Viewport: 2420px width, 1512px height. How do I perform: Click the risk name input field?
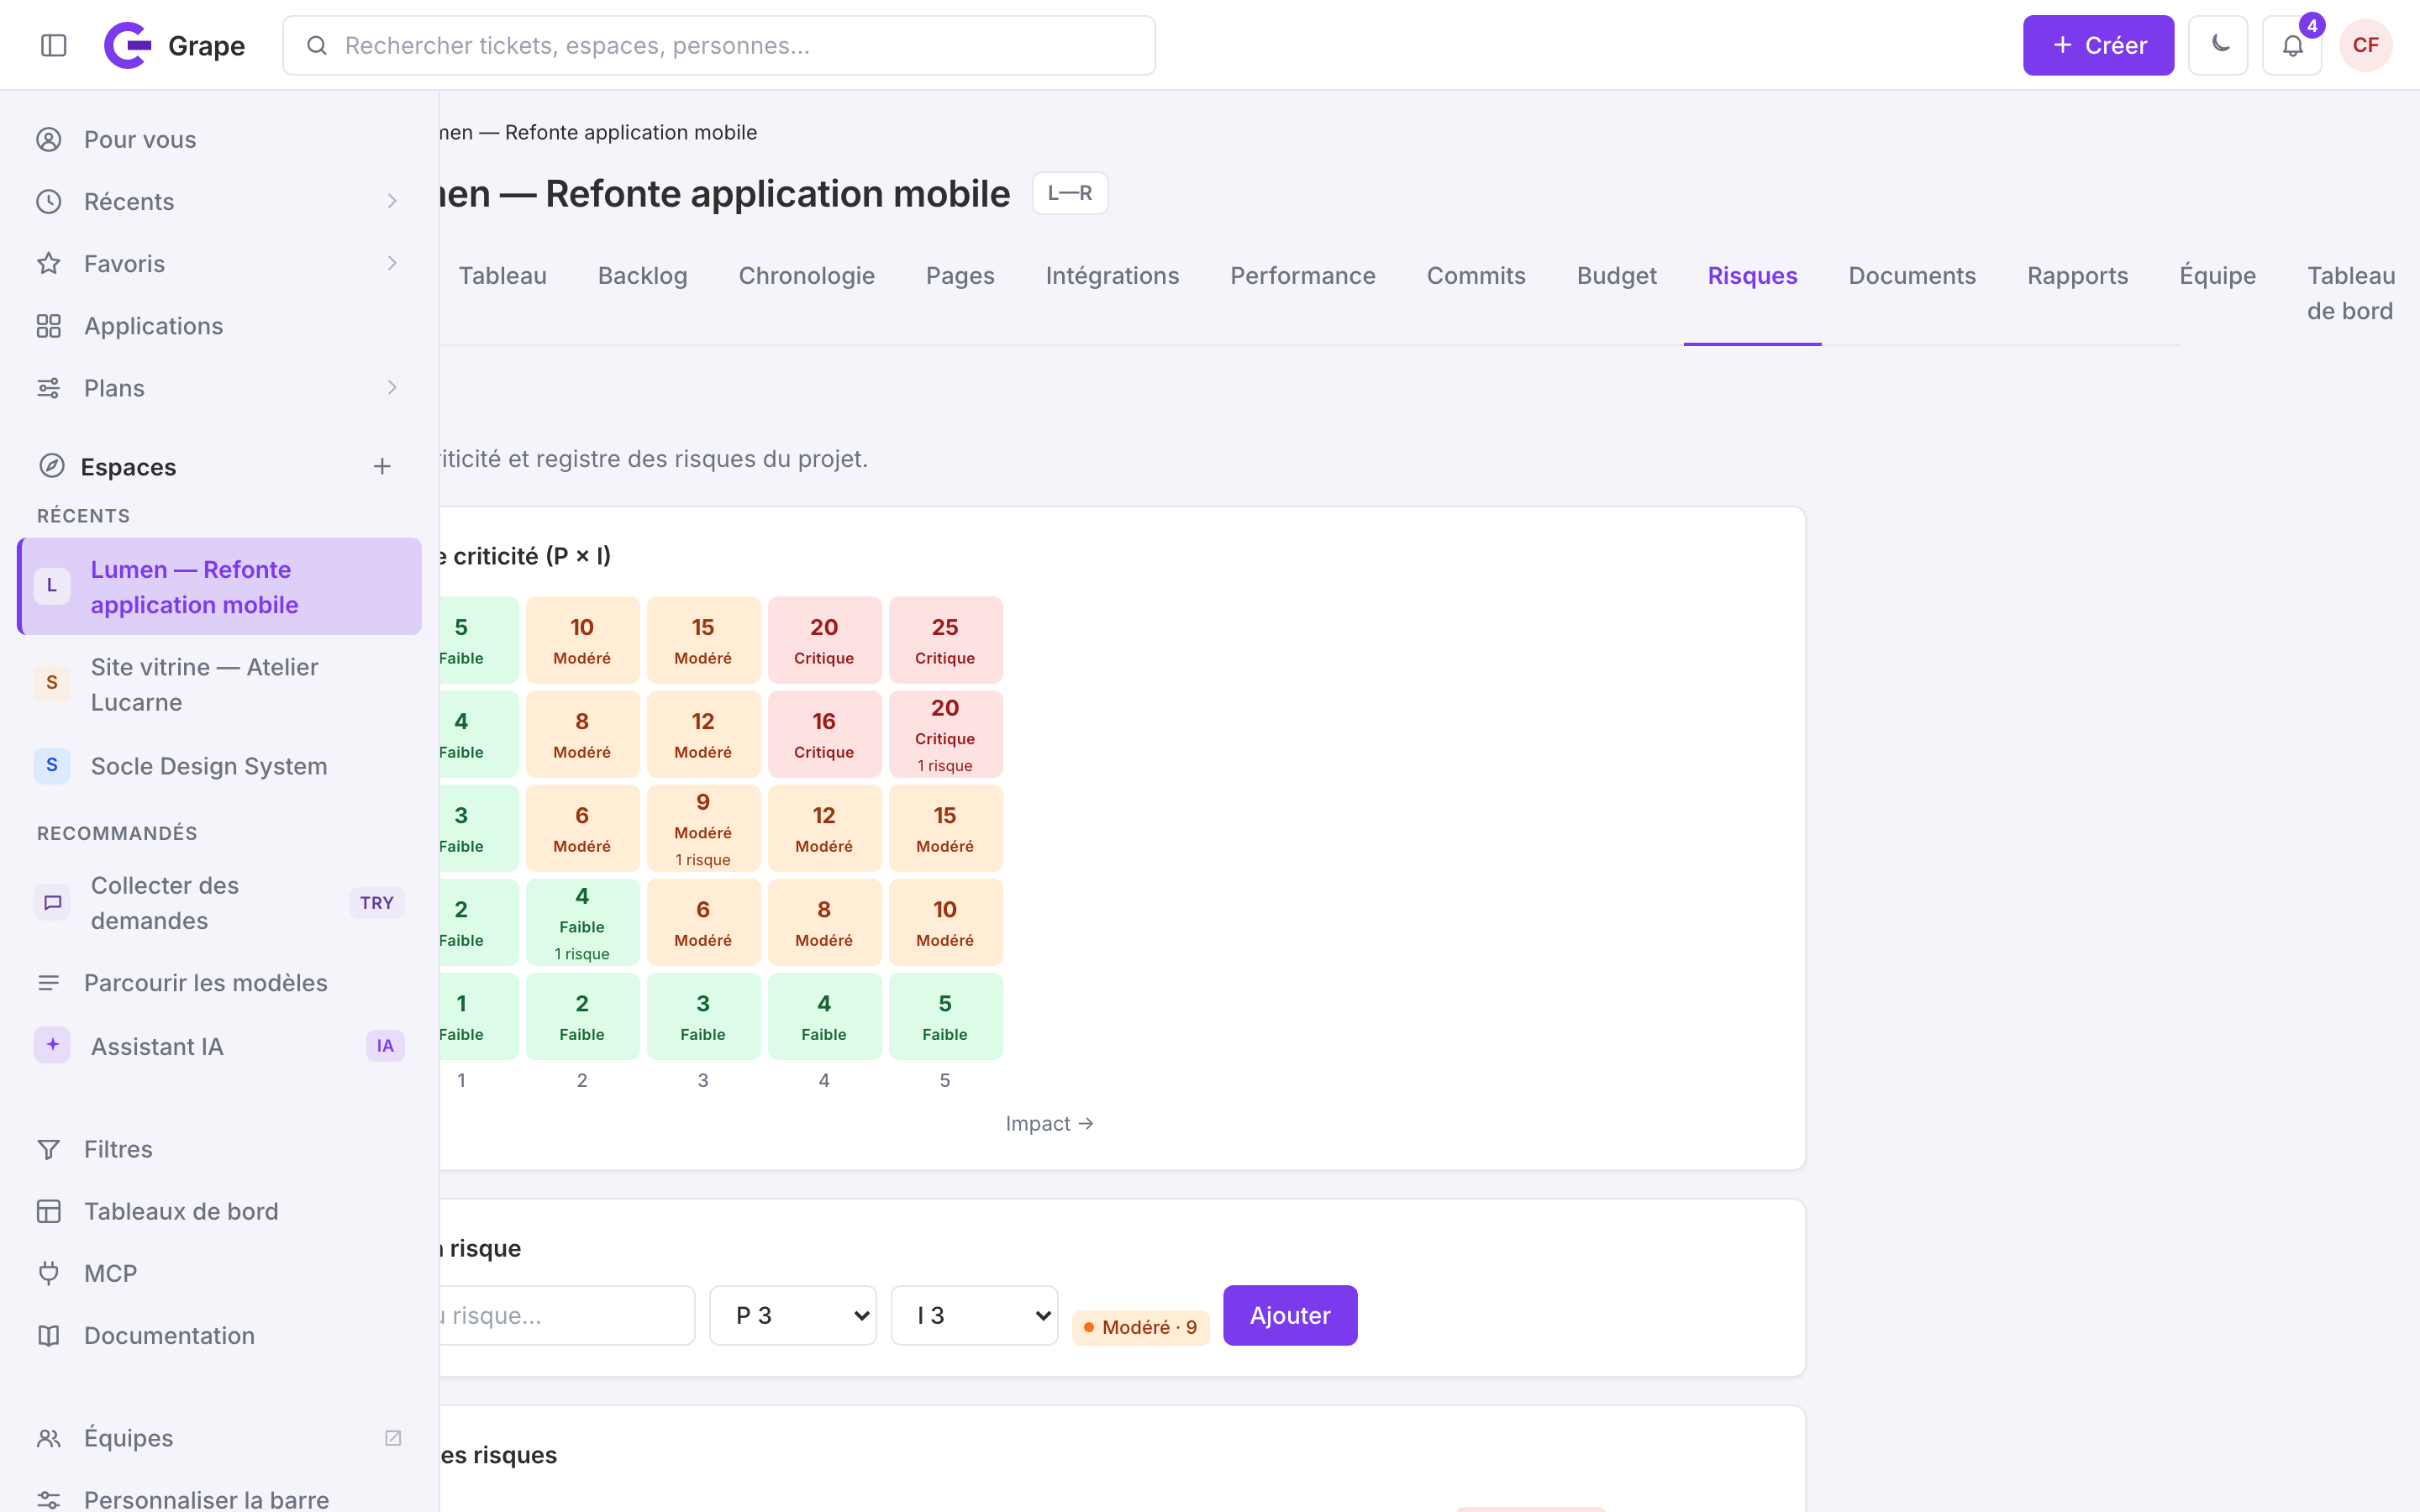pyautogui.click(x=567, y=1315)
